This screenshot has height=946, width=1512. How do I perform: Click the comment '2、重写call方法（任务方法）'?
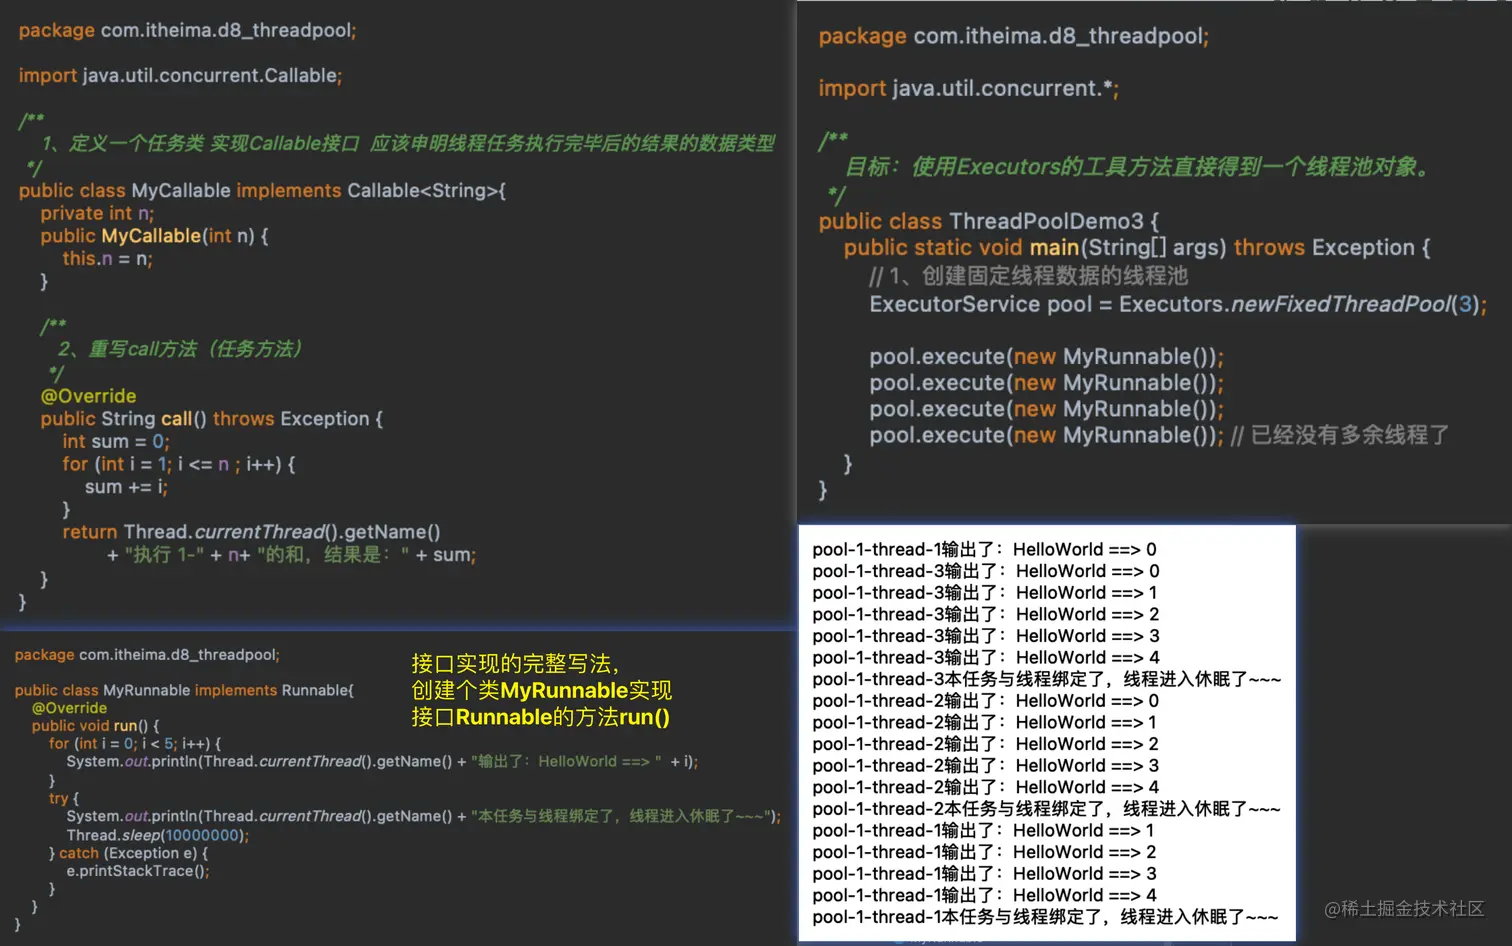(180, 349)
